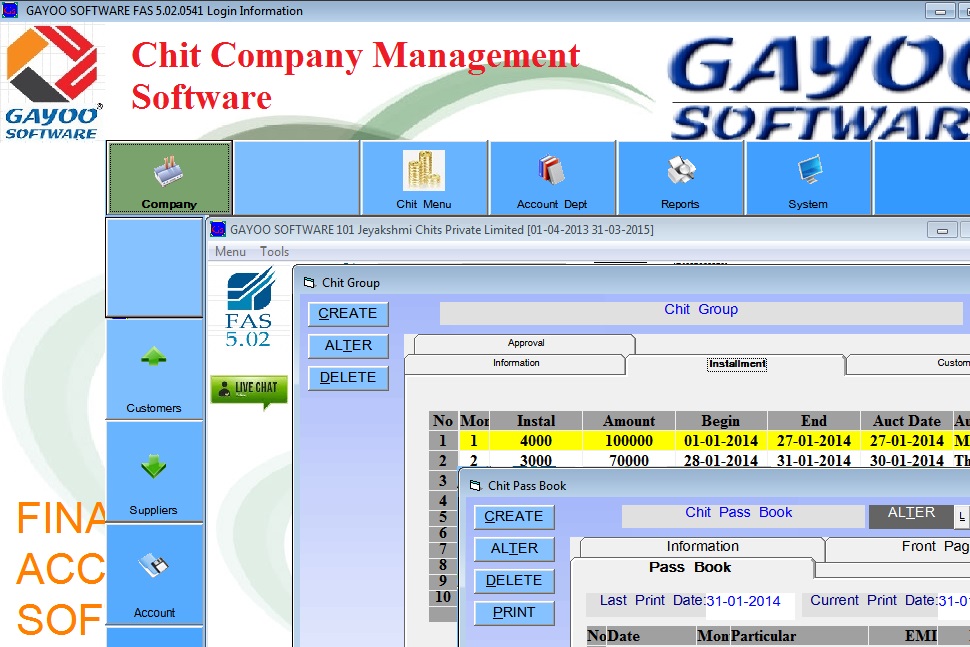Click Begin date 28-01-2014 cell
The image size is (970, 647).
pos(721,461)
